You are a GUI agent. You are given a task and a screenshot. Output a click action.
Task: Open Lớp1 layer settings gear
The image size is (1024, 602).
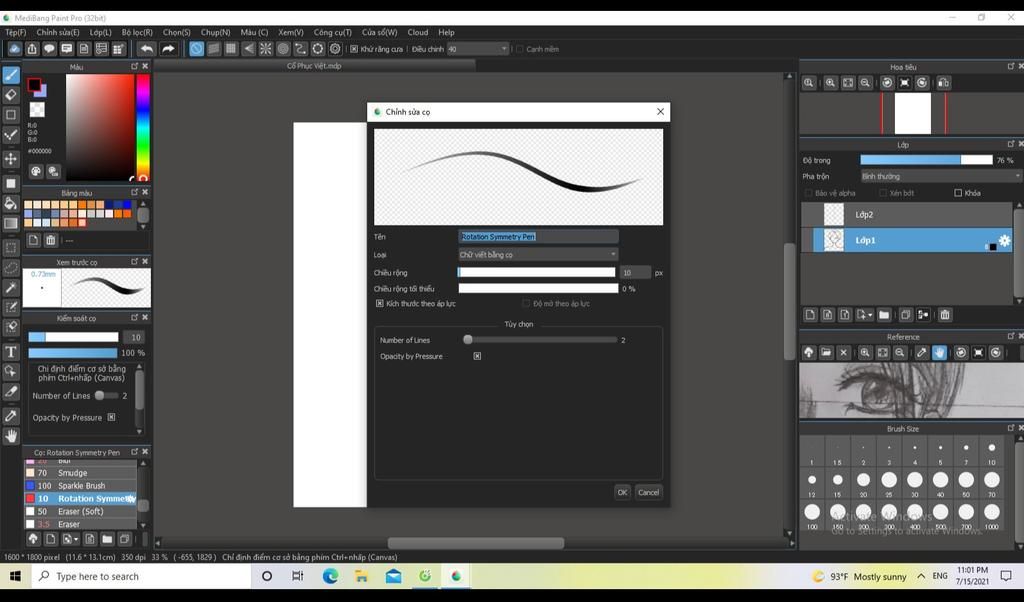tap(1004, 241)
